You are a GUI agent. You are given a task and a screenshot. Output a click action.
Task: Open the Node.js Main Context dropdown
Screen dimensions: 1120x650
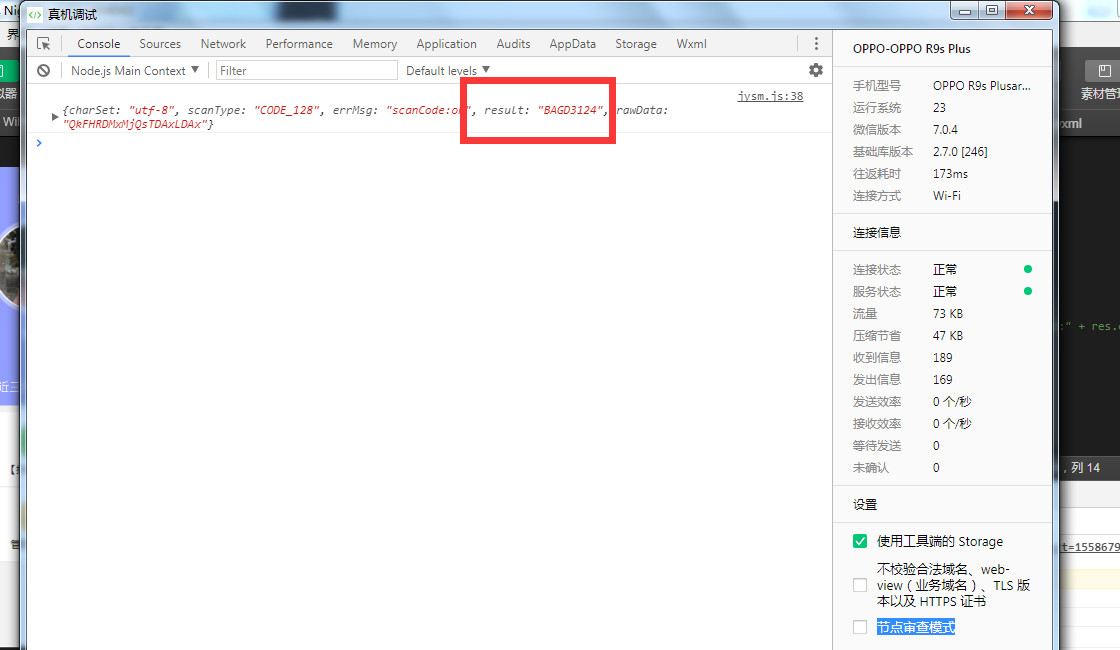click(134, 71)
